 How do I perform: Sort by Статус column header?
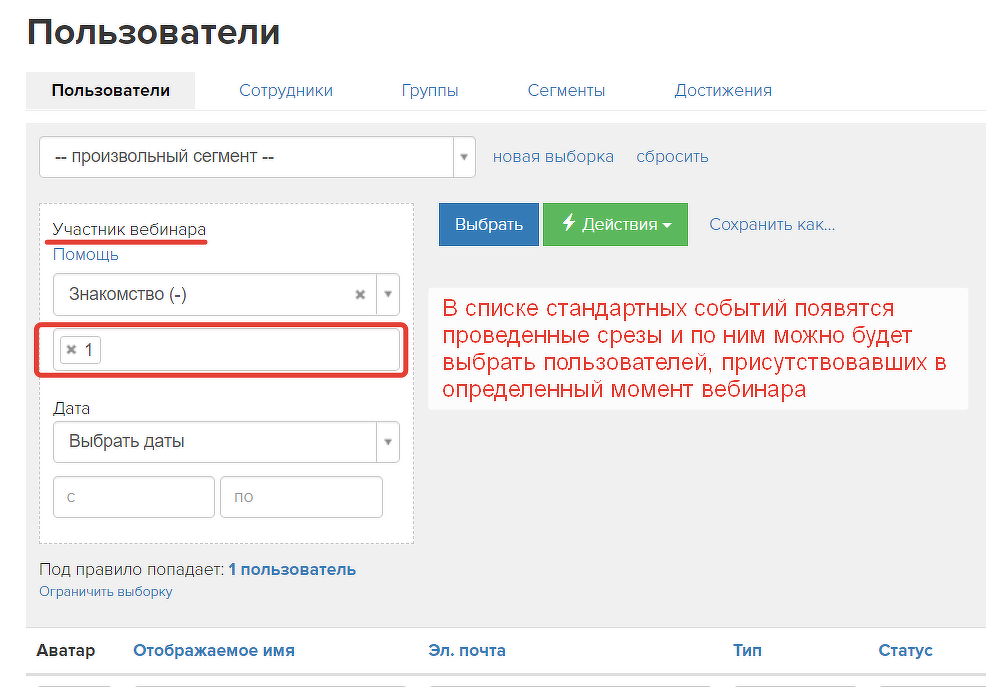pyautogui.click(x=905, y=650)
